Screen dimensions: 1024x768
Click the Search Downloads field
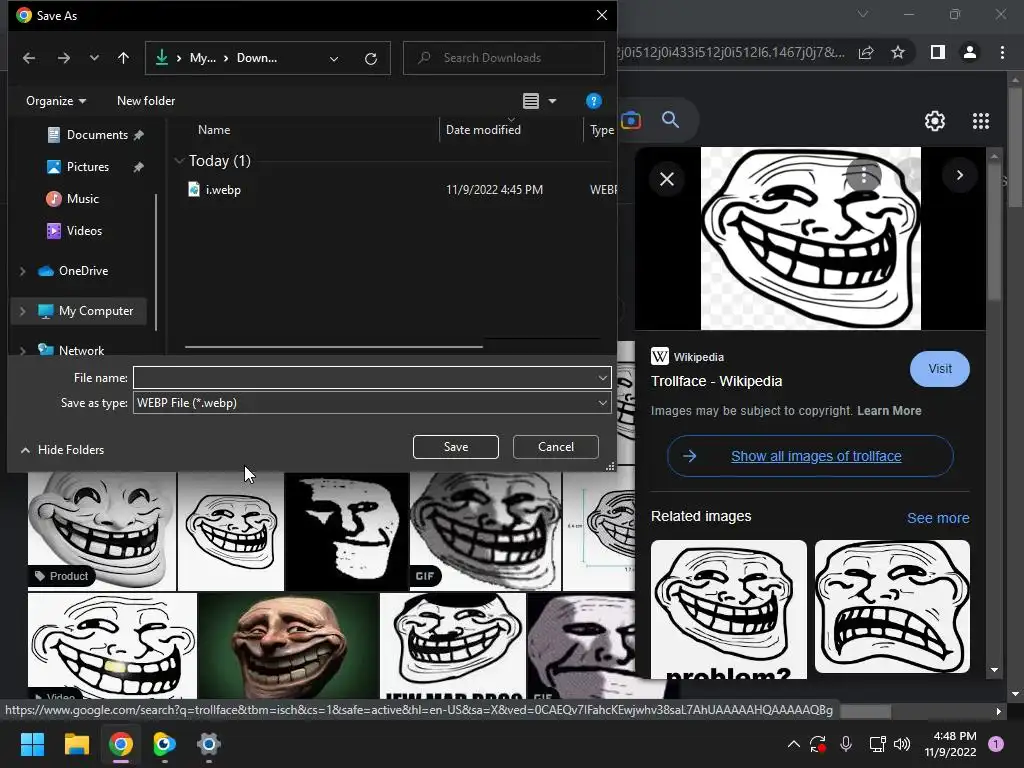point(504,58)
